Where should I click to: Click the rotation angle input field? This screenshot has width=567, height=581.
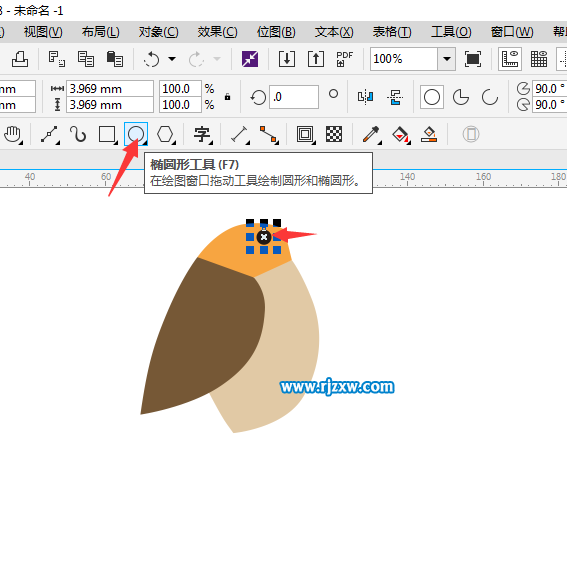[x=294, y=97]
